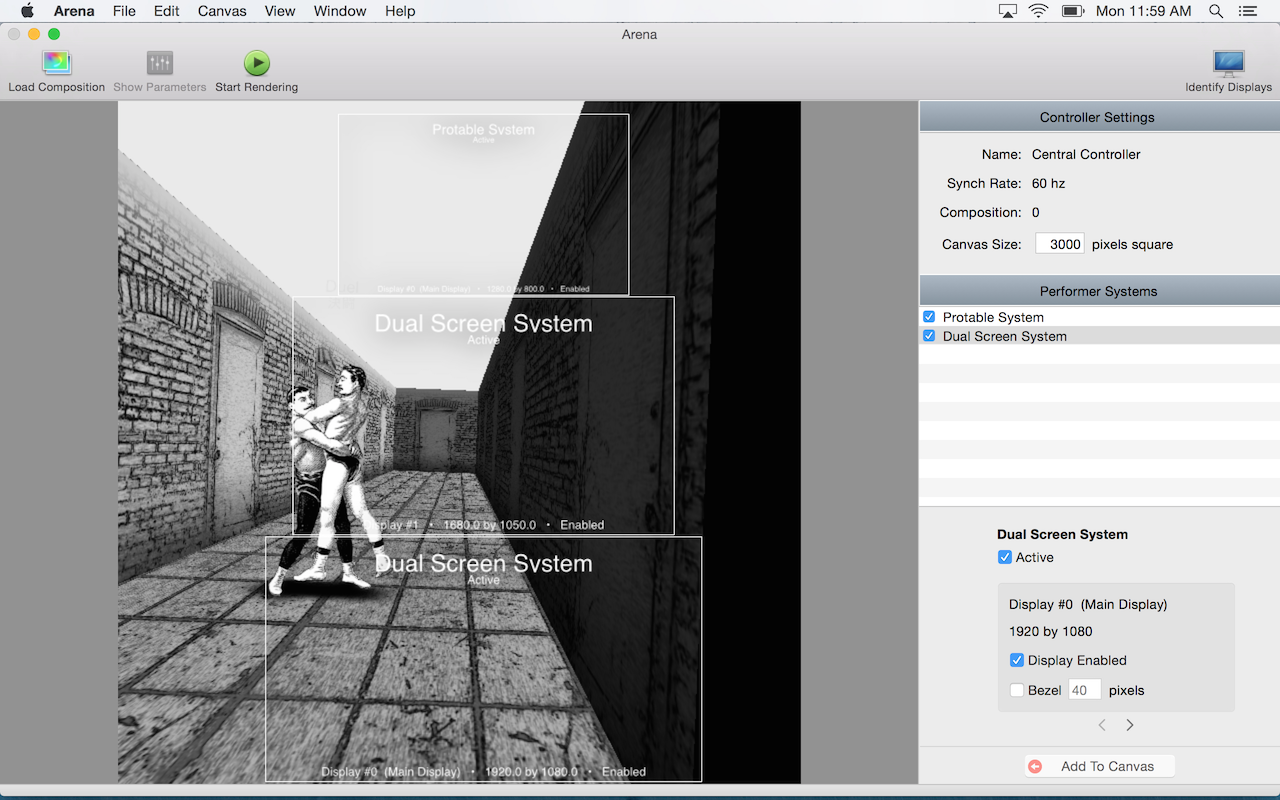Enable the Bezel checkbox

(x=1017, y=690)
